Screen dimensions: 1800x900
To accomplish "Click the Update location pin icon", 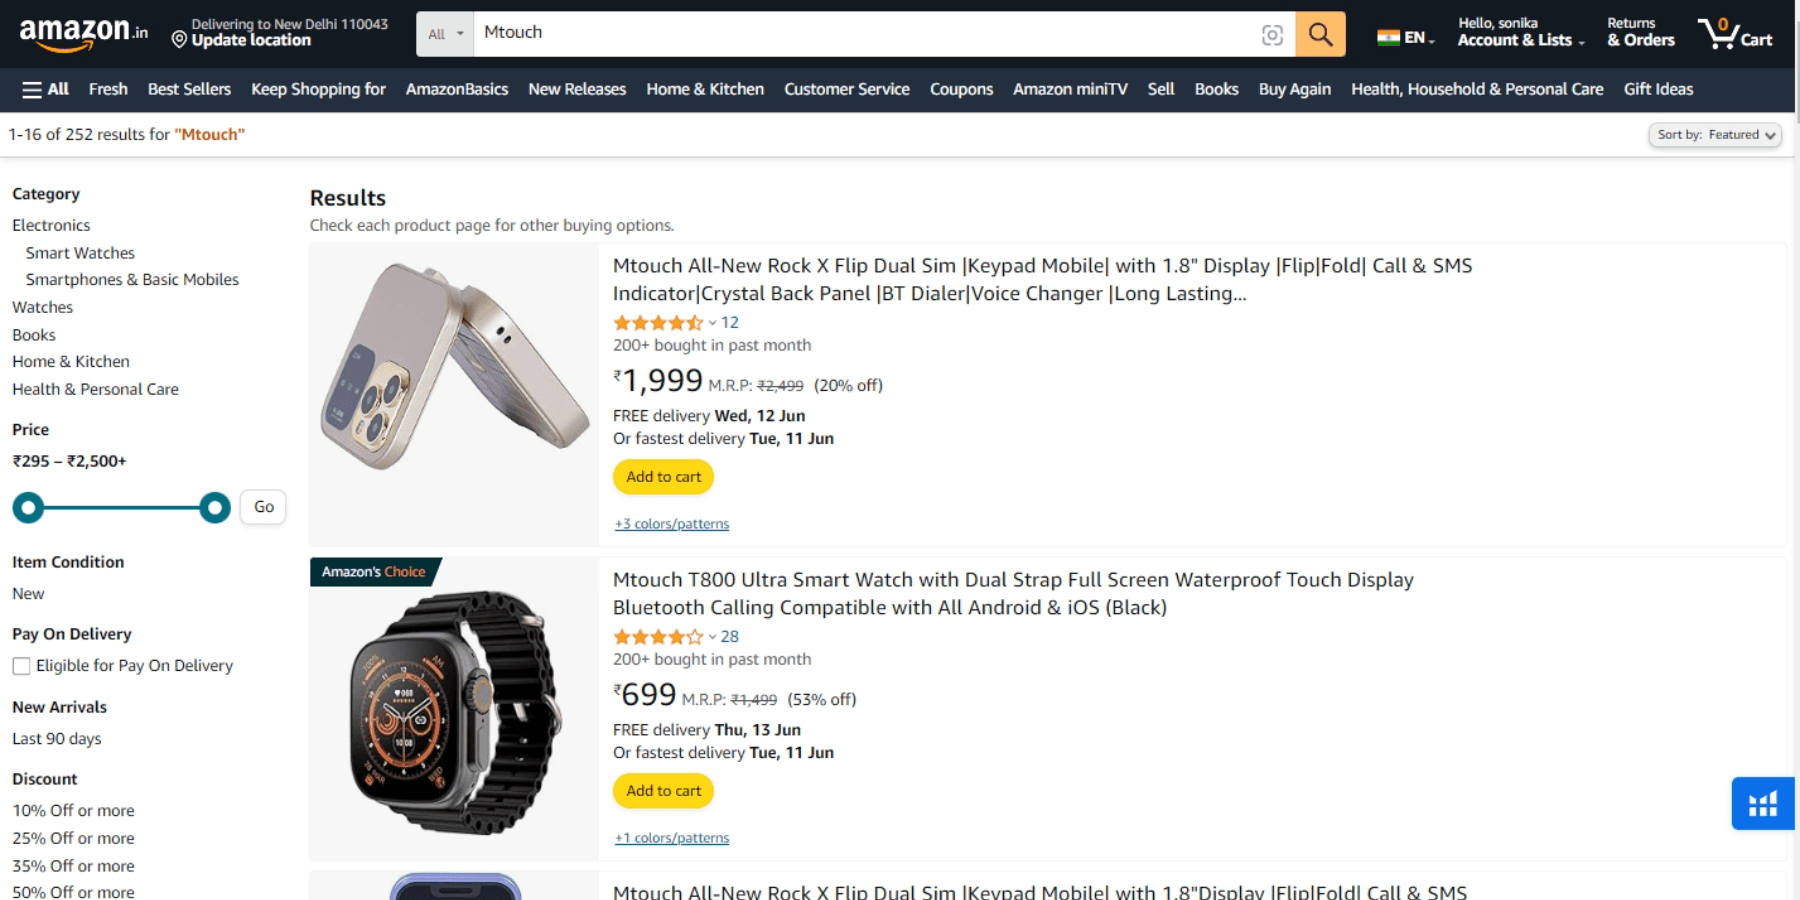I will point(179,40).
